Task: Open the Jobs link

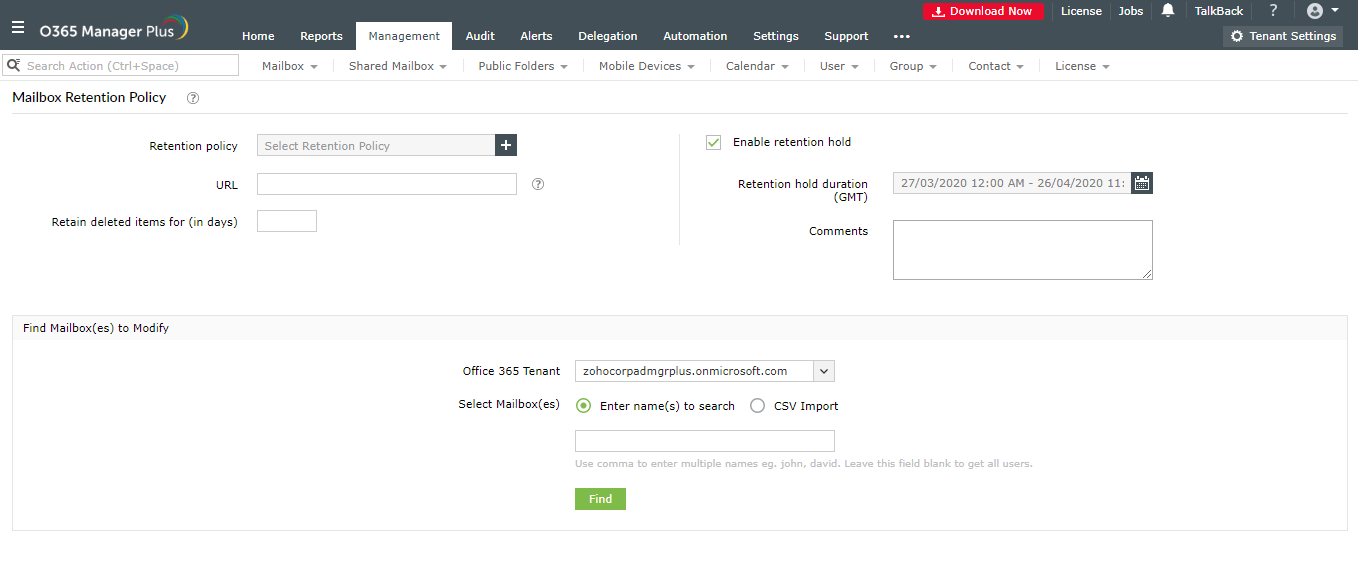Action: (x=1131, y=11)
